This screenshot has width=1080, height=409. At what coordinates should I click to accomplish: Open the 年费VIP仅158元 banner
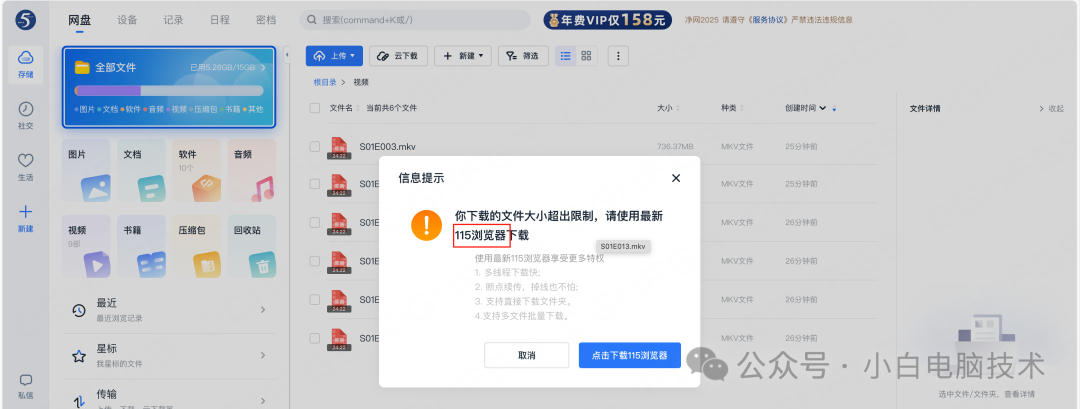608,20
